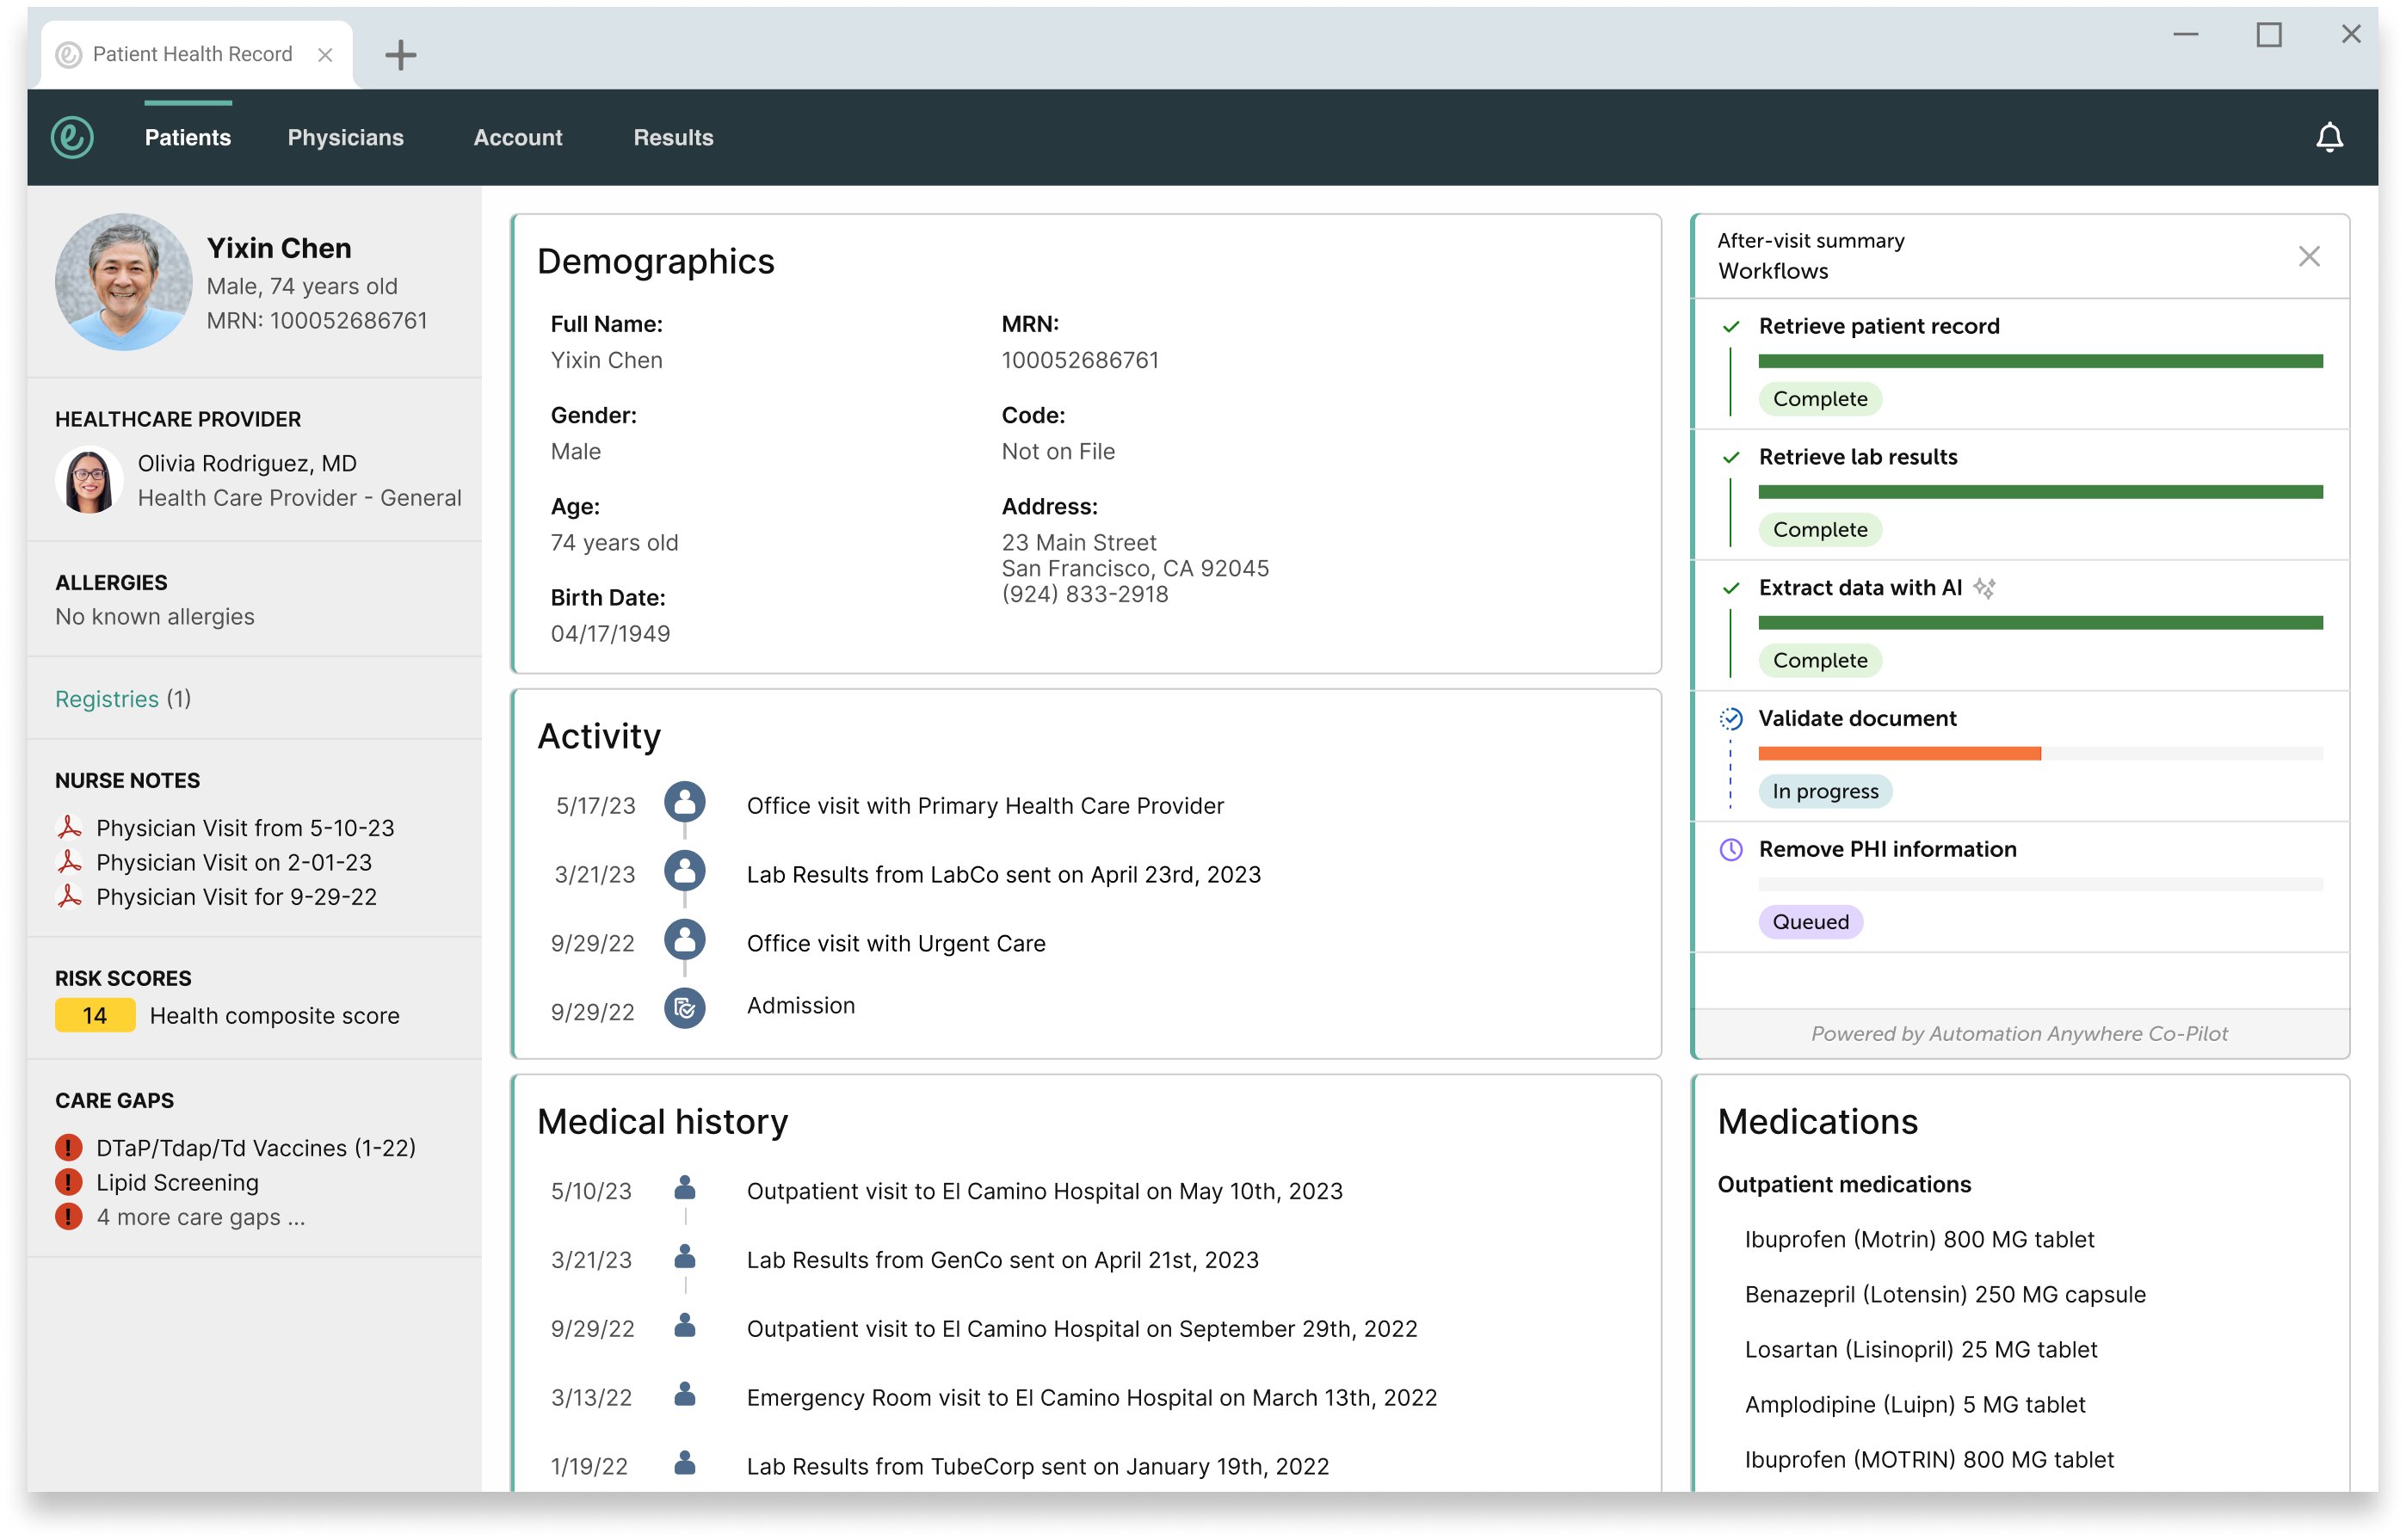The height and width of the screenshot is (1540, 2406).
Task: Click the care gap alert icon for Lipid Screening
Action: click(68, 1182)
